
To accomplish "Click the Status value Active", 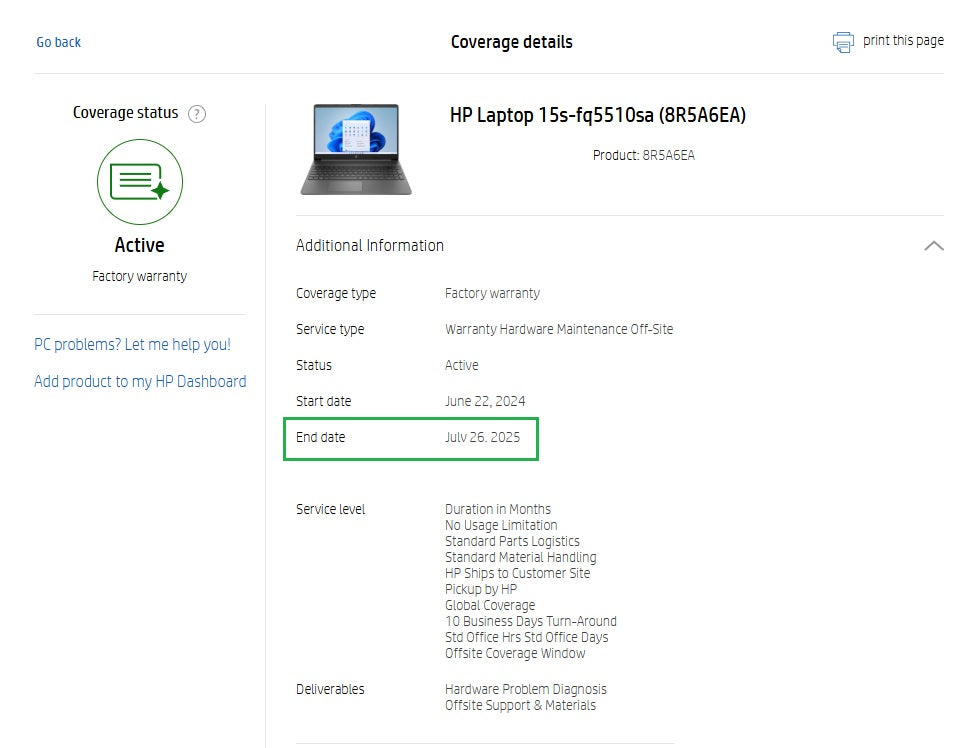I will click(462, 365).
